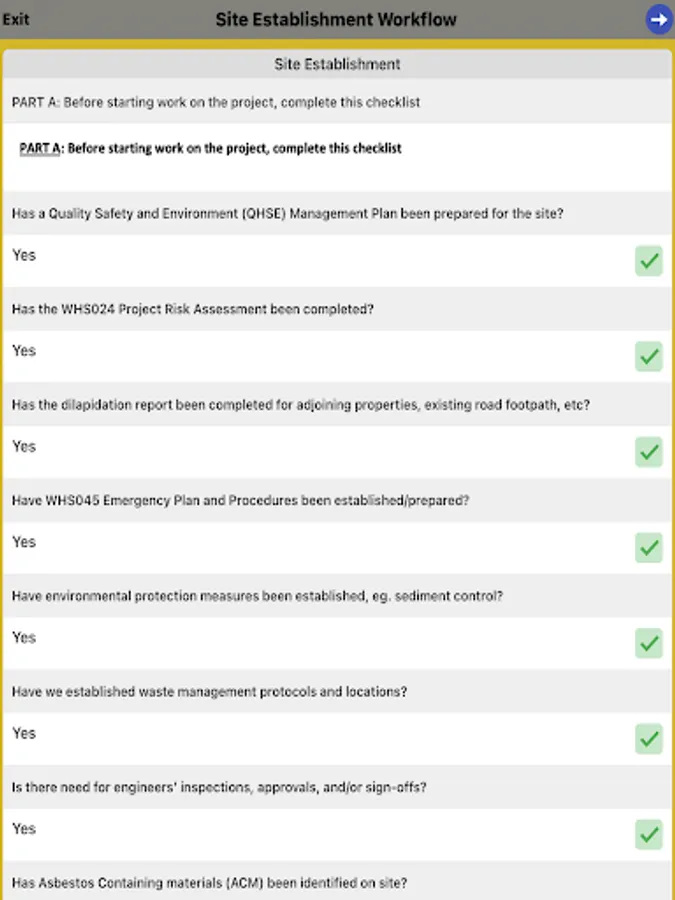The width and height of the screenshot is (675, 900).
Task: Toggle checkmark for WHS024 Project Risk Assessment
Action: point(649,356)
